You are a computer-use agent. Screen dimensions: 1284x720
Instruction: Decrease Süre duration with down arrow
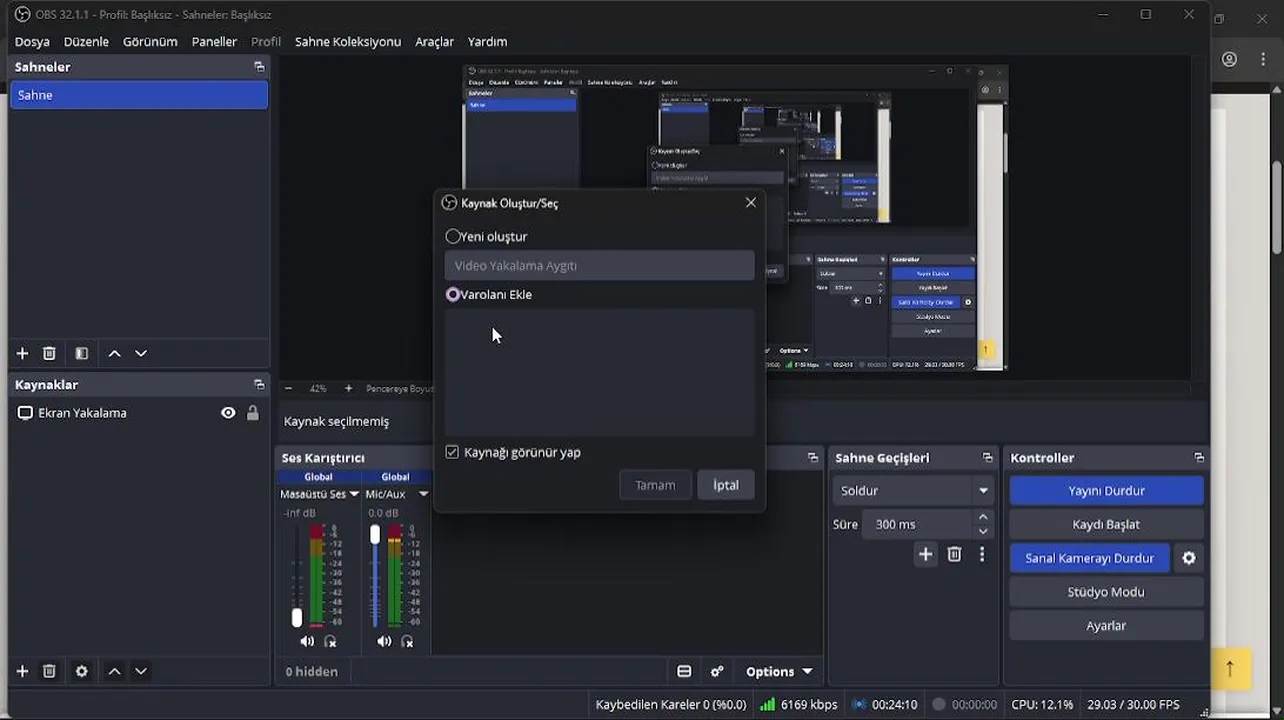[x=983, y=531]
